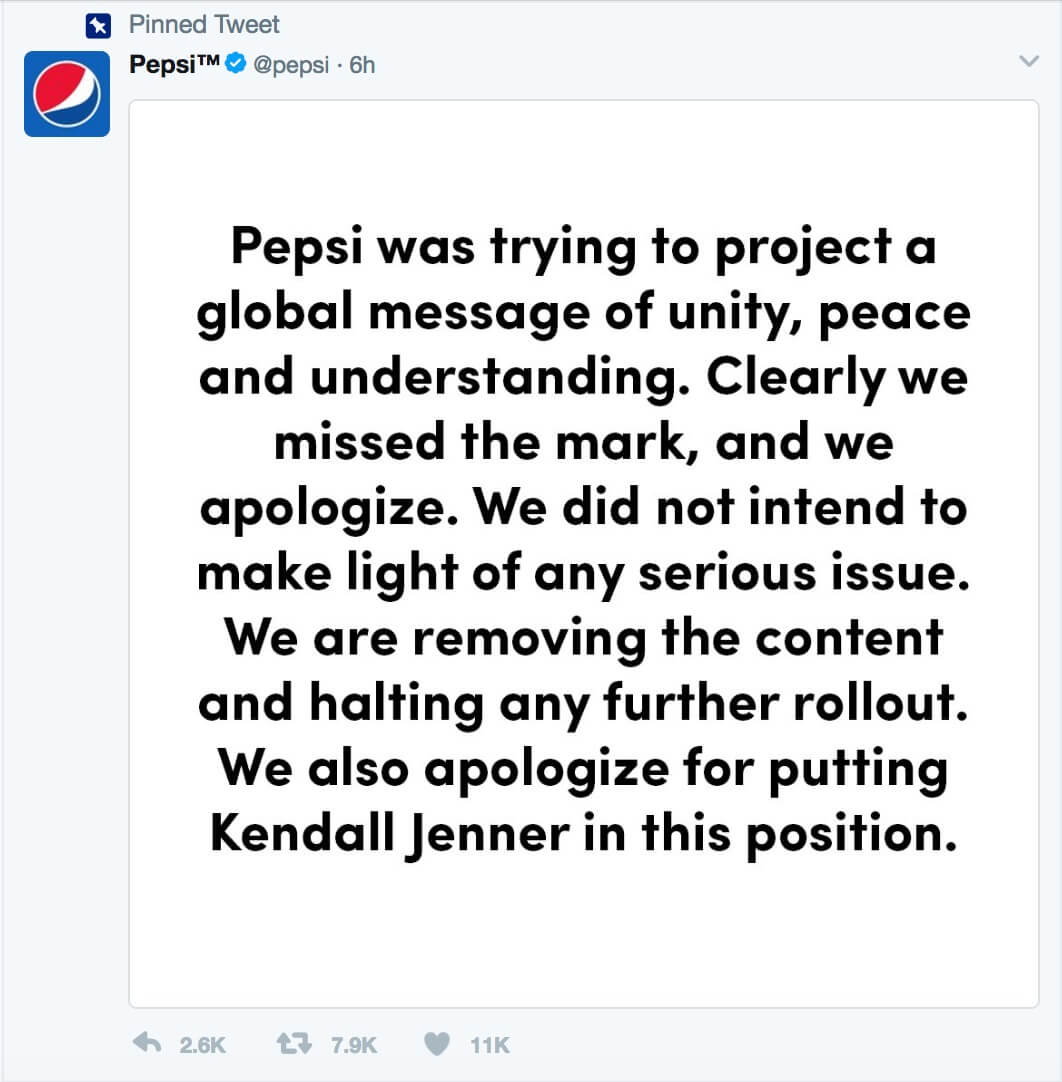
Task: Click 'and halting any further rollout' line
Action: (x=584, y=703)
